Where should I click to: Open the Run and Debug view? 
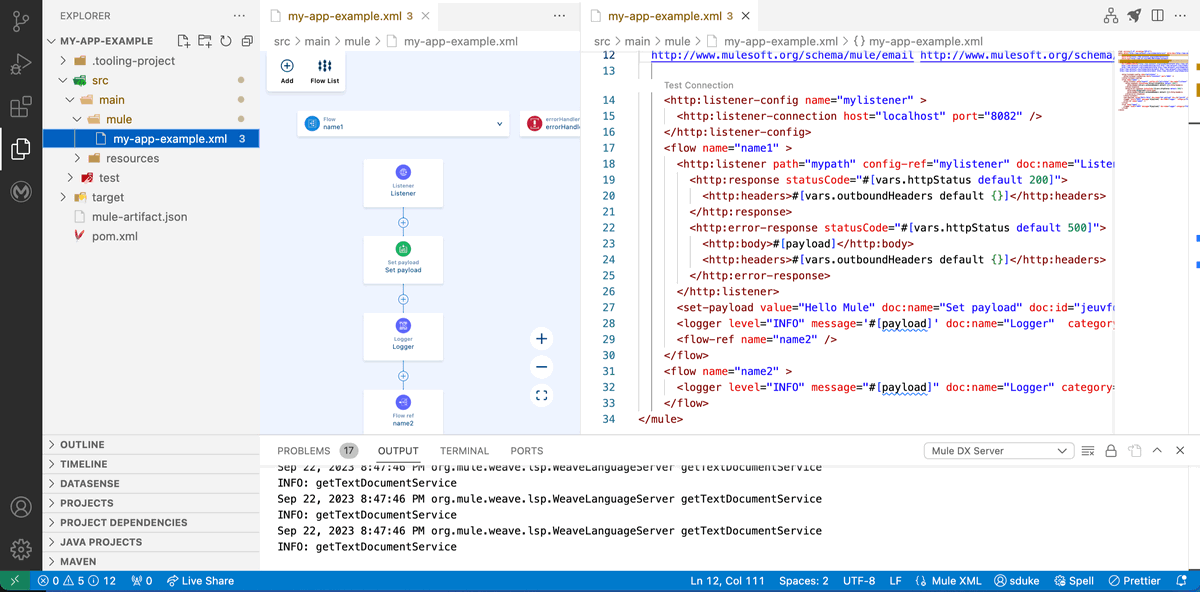[x=21, y=64]
